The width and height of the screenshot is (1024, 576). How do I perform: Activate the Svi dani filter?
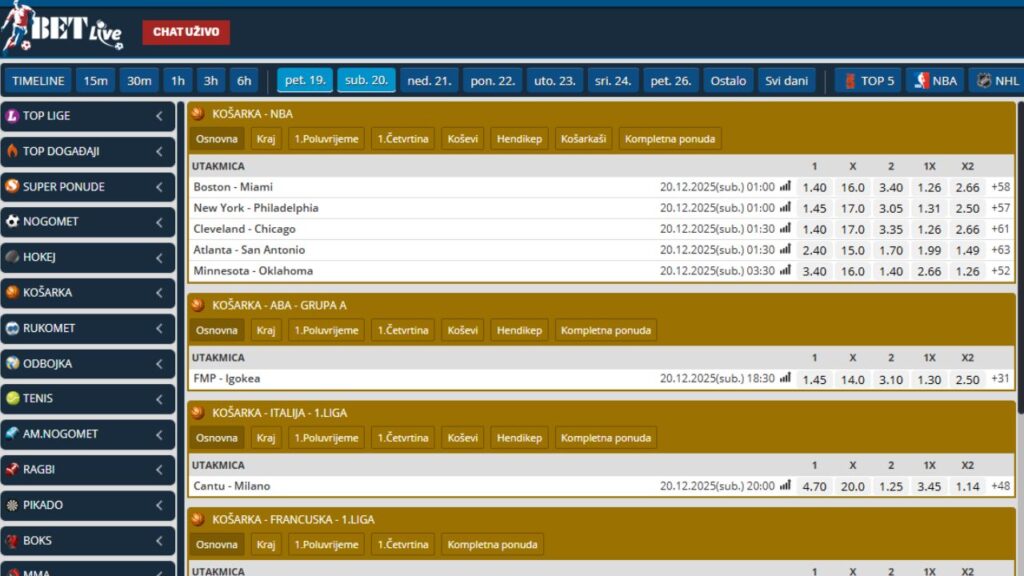point(789,80)
